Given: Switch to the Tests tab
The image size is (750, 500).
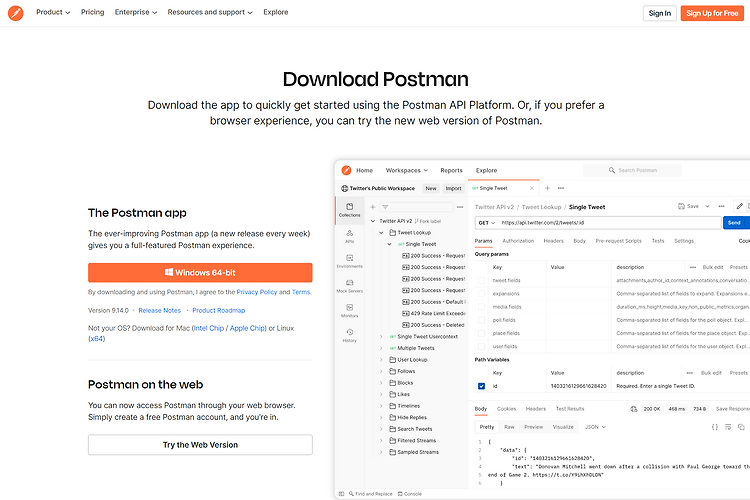Looking at the screenshot, I should tap(658, 241).
